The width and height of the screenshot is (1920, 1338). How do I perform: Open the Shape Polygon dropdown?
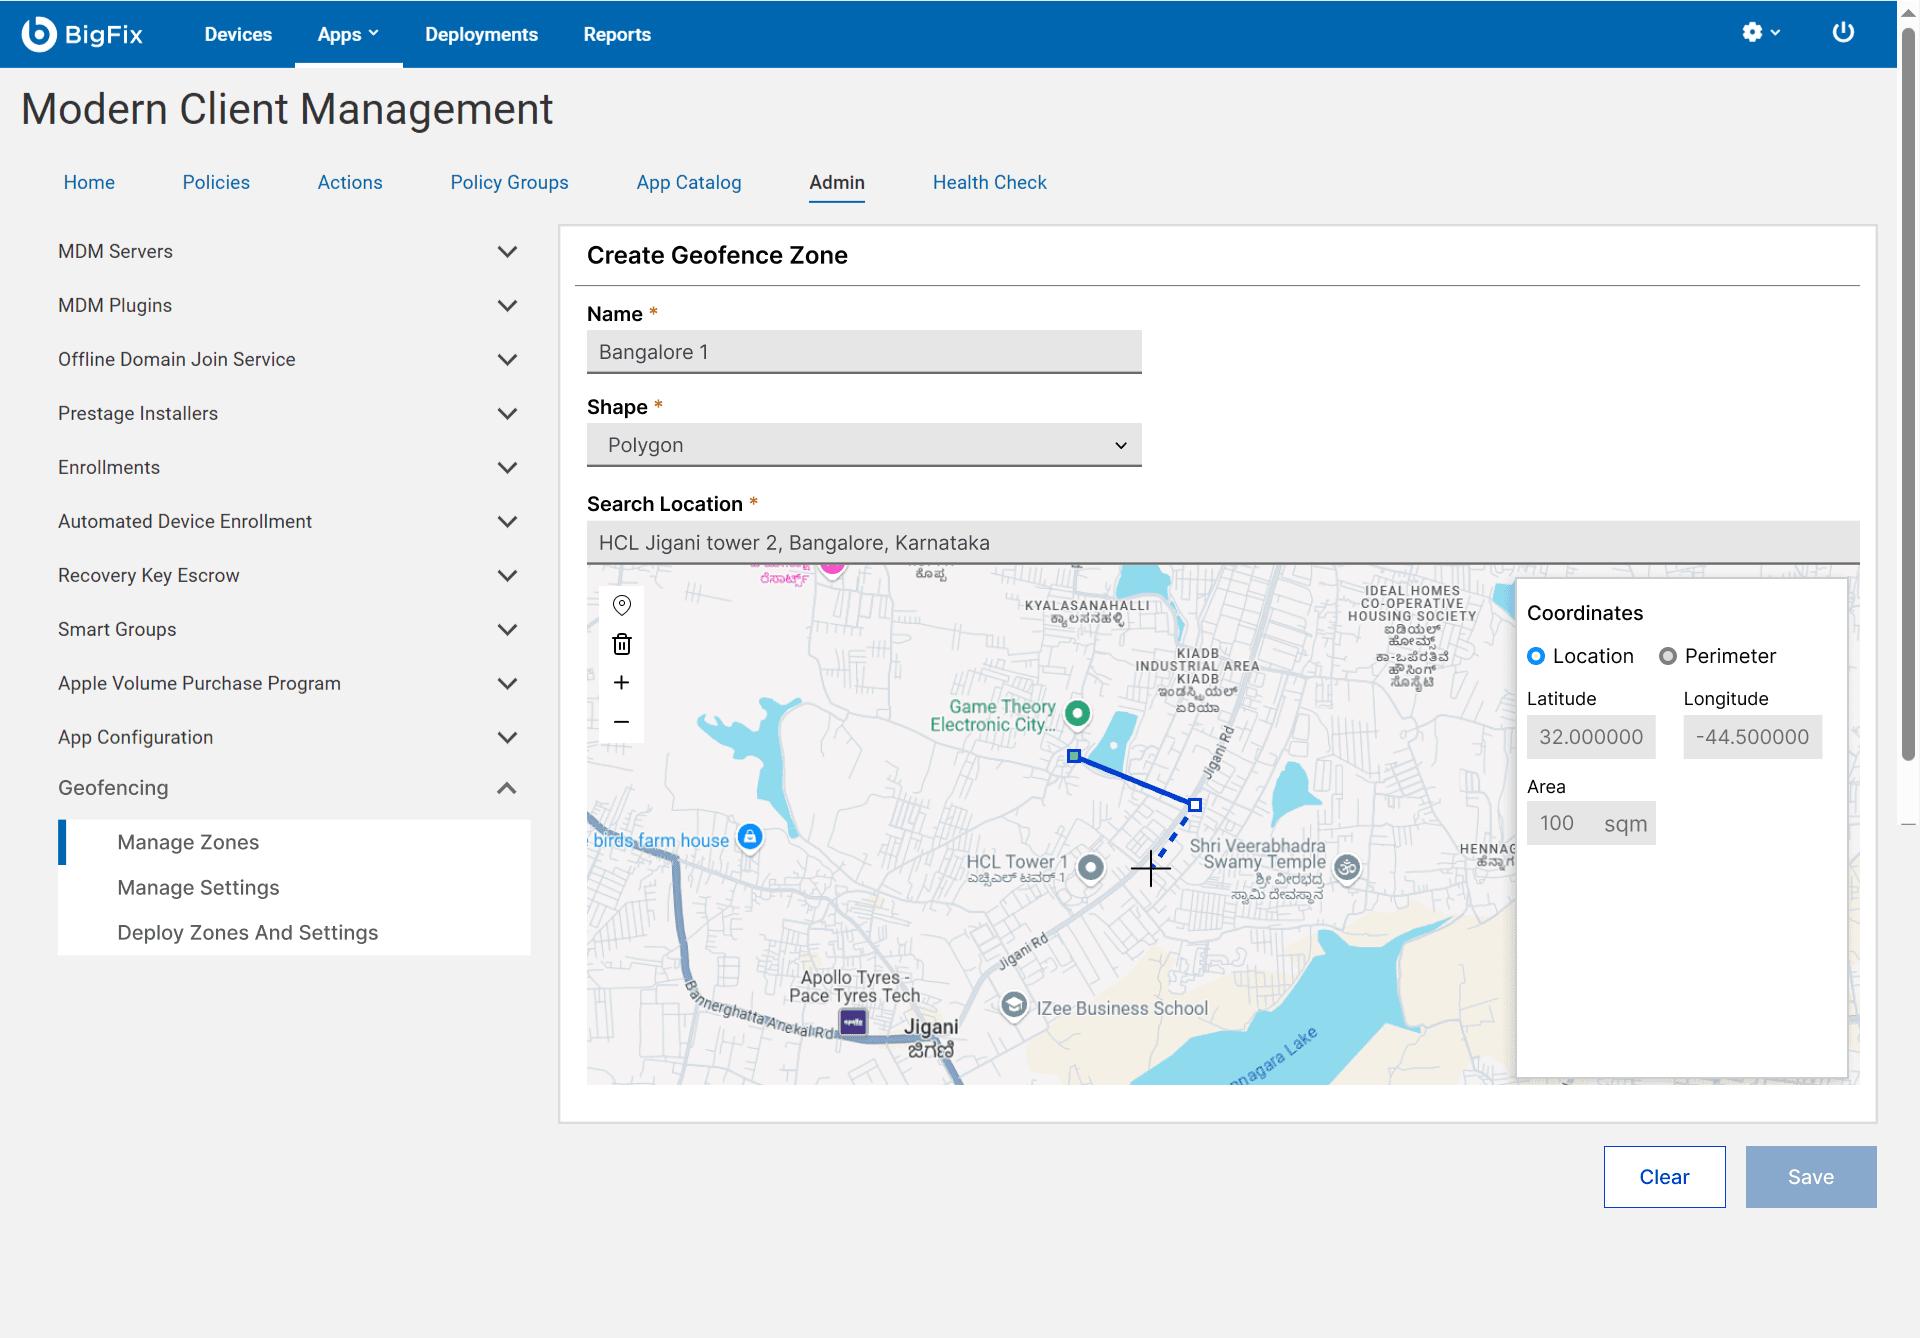pos(864,445)
